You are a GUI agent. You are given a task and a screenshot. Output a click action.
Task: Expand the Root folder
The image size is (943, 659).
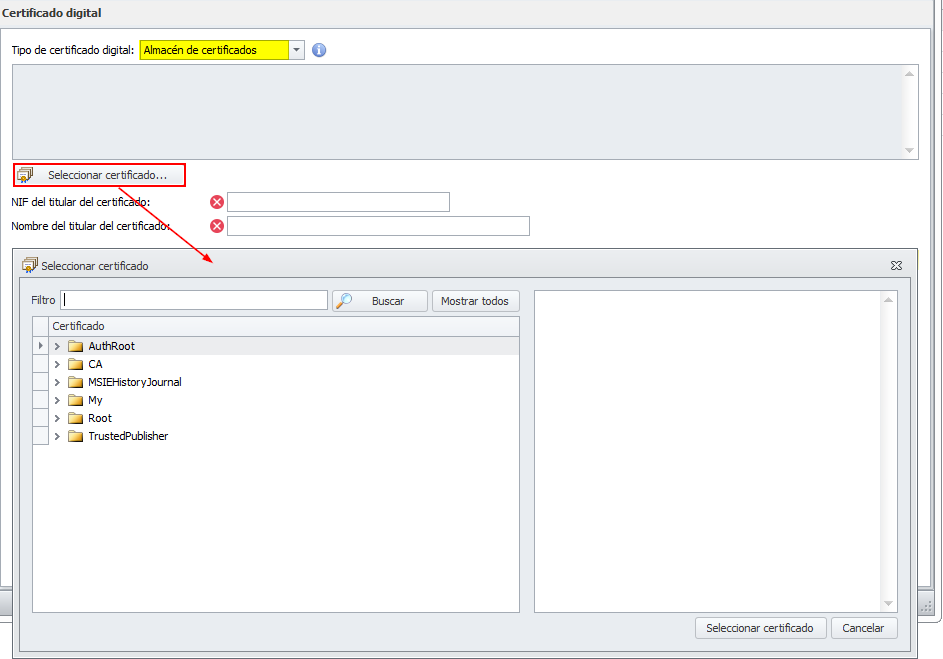coord(57,418)
